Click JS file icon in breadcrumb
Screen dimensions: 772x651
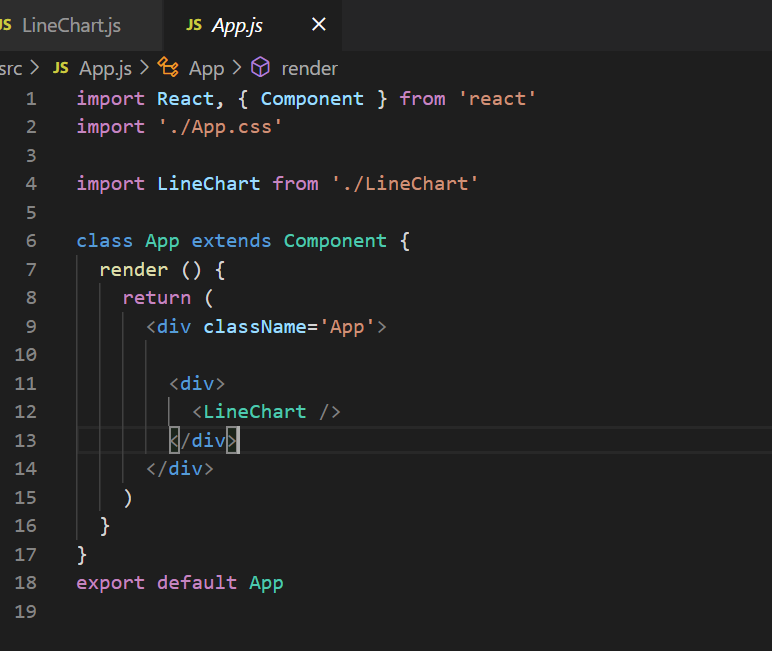61,67
